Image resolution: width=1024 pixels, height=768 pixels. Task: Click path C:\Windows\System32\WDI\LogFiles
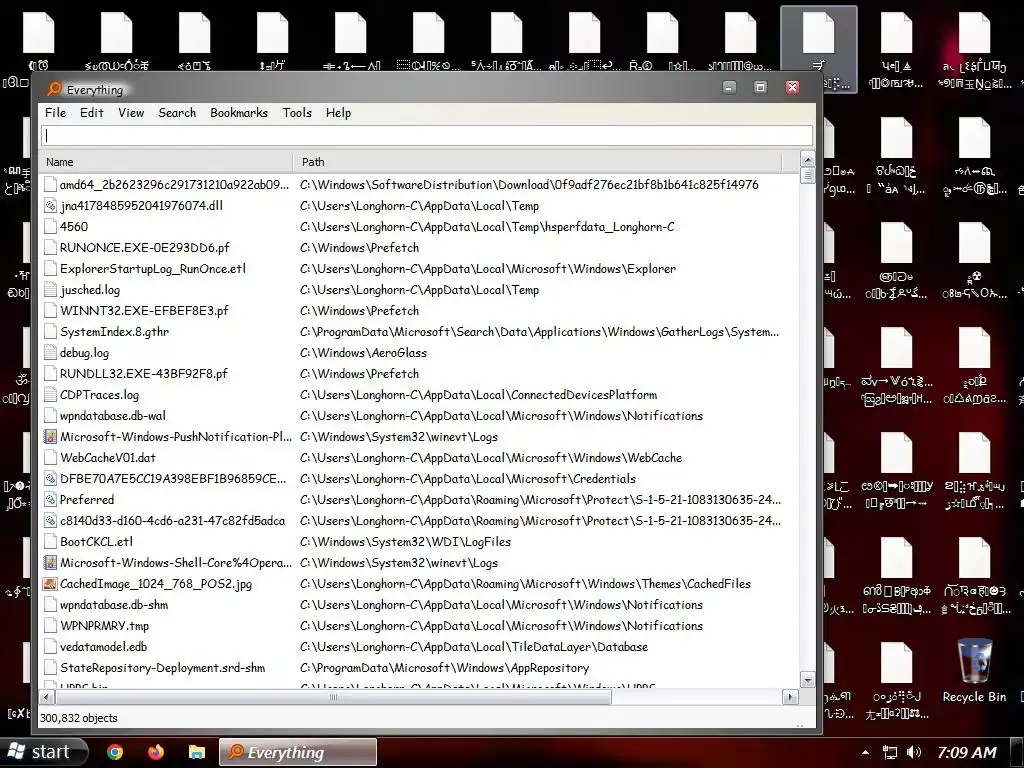pos(405,541)
